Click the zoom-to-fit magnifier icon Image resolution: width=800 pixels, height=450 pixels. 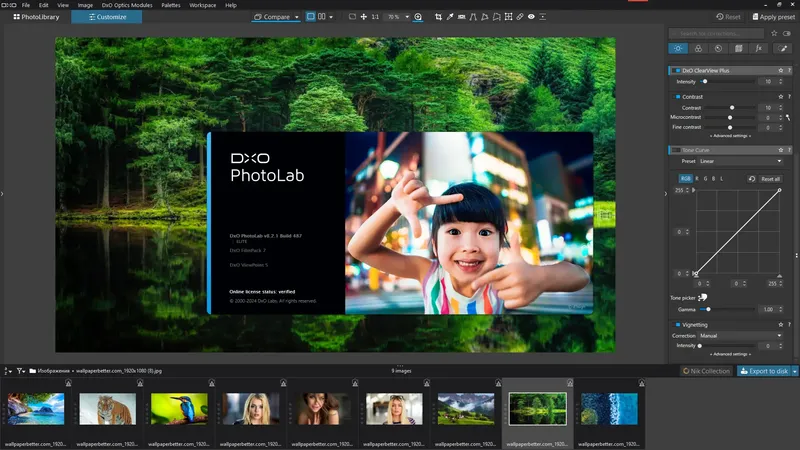[x=418, y=17]
